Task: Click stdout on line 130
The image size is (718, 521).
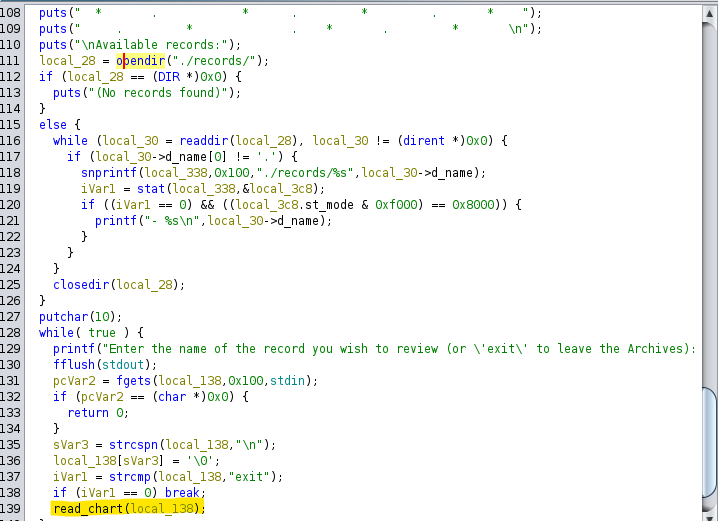Action: [123, 365]
